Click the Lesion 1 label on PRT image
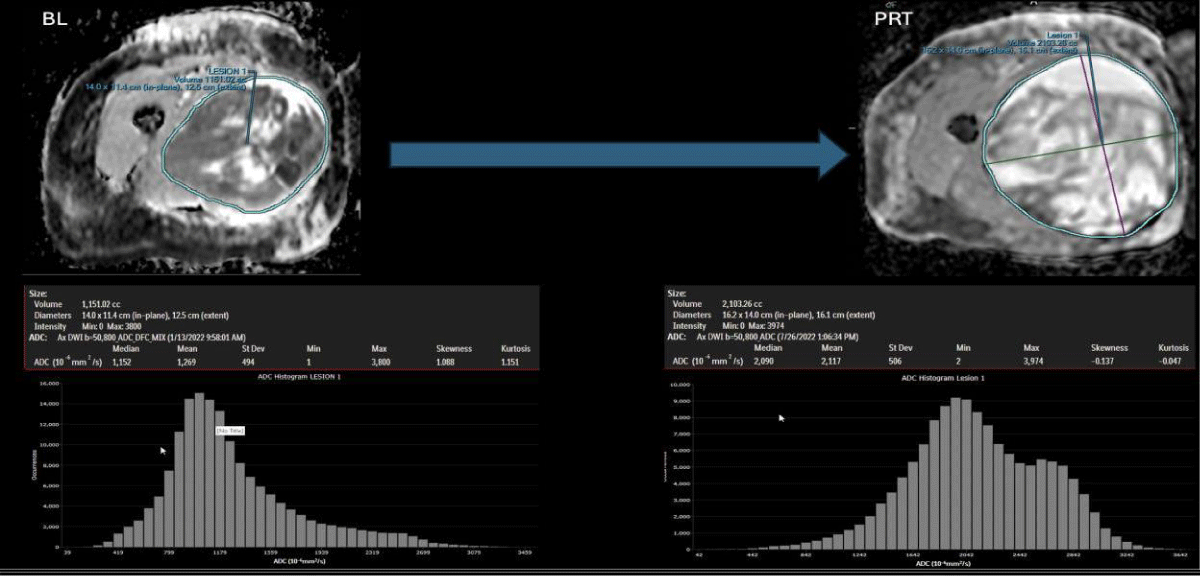Image resolution: width=1200 pixels, height=576 pixels. 1062,35
